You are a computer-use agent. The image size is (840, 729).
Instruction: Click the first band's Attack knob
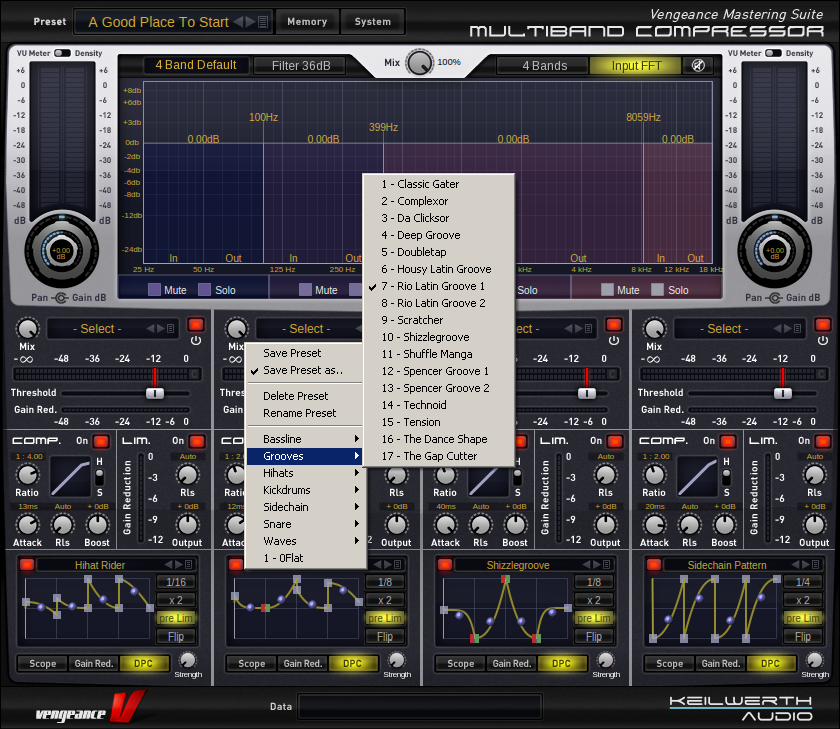tap(27, 525)
